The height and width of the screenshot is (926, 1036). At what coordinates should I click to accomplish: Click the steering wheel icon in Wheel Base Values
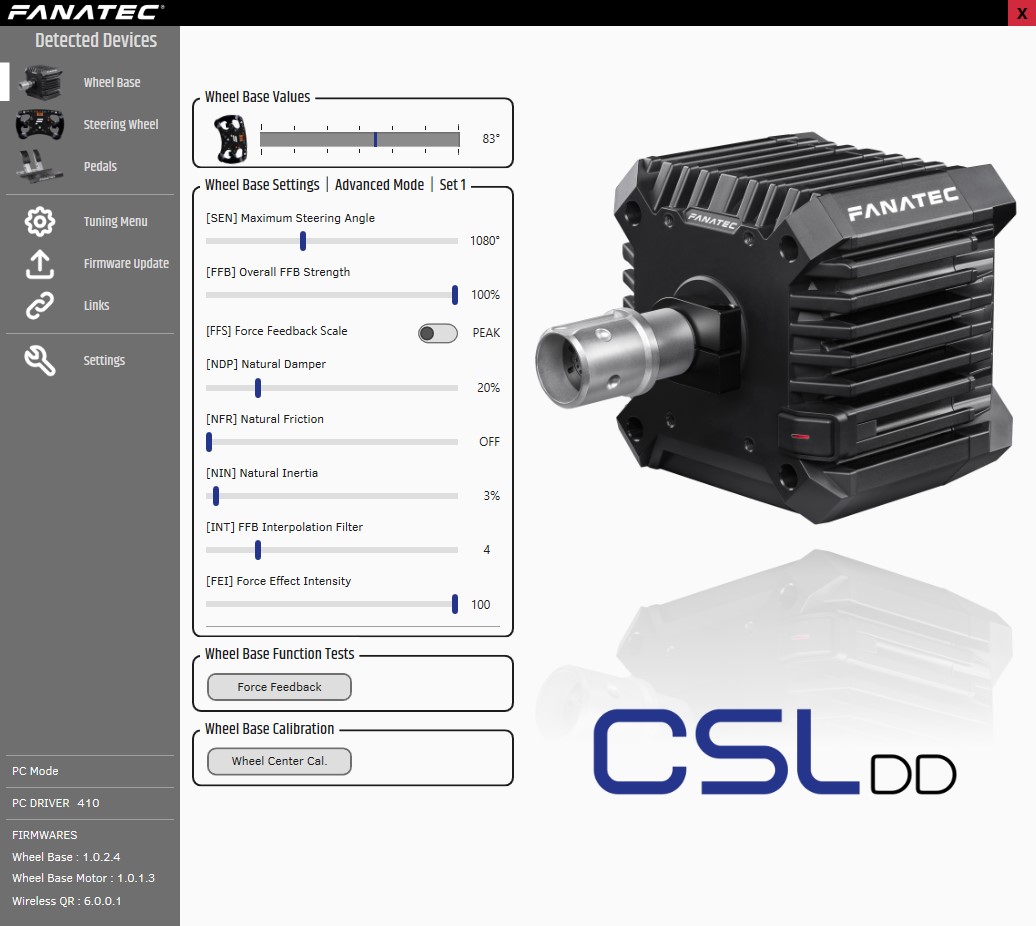230,139
